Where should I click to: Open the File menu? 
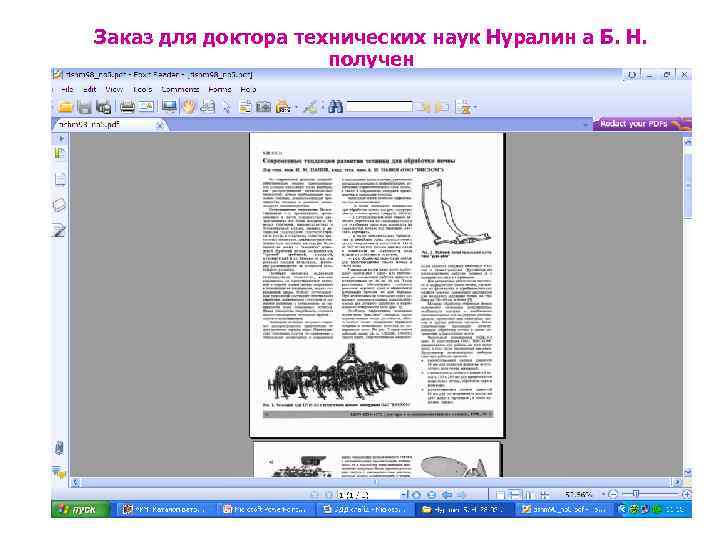tap(67, 89)
